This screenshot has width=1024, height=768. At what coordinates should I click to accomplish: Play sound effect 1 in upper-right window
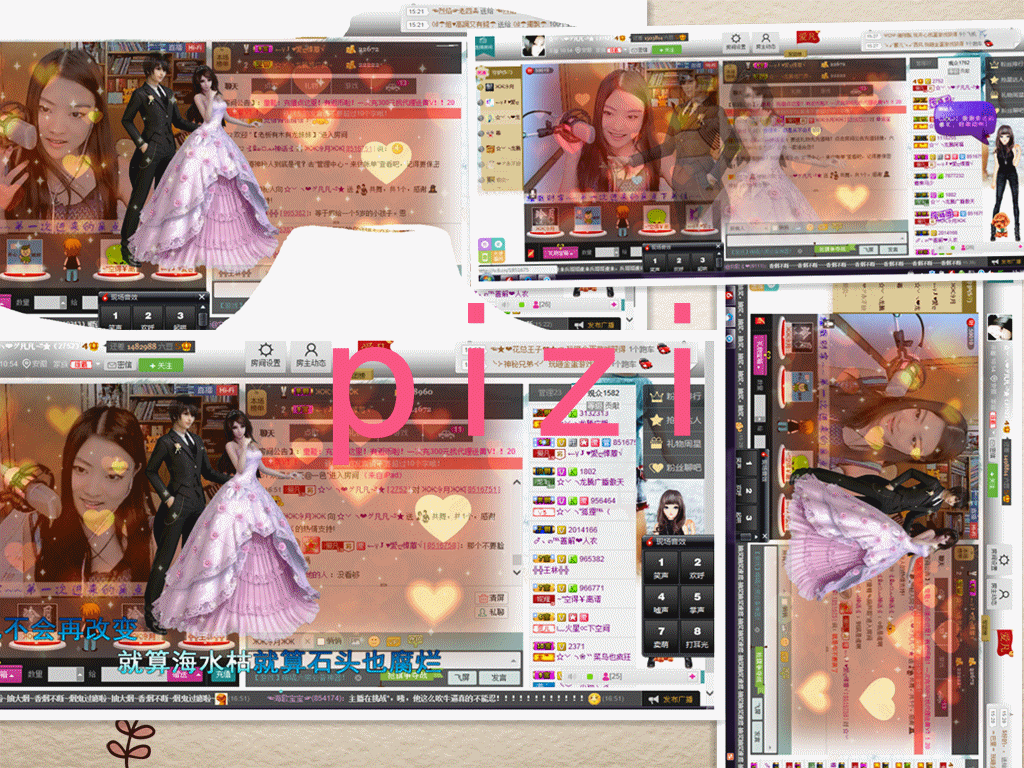(x=656, y=263)
